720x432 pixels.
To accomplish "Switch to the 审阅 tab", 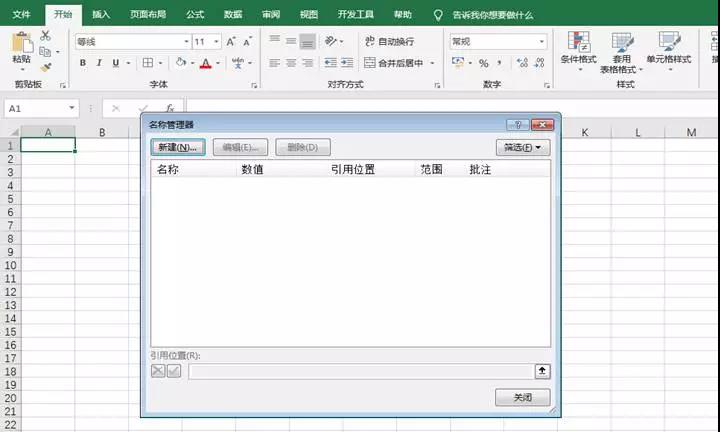I will 271,15.
